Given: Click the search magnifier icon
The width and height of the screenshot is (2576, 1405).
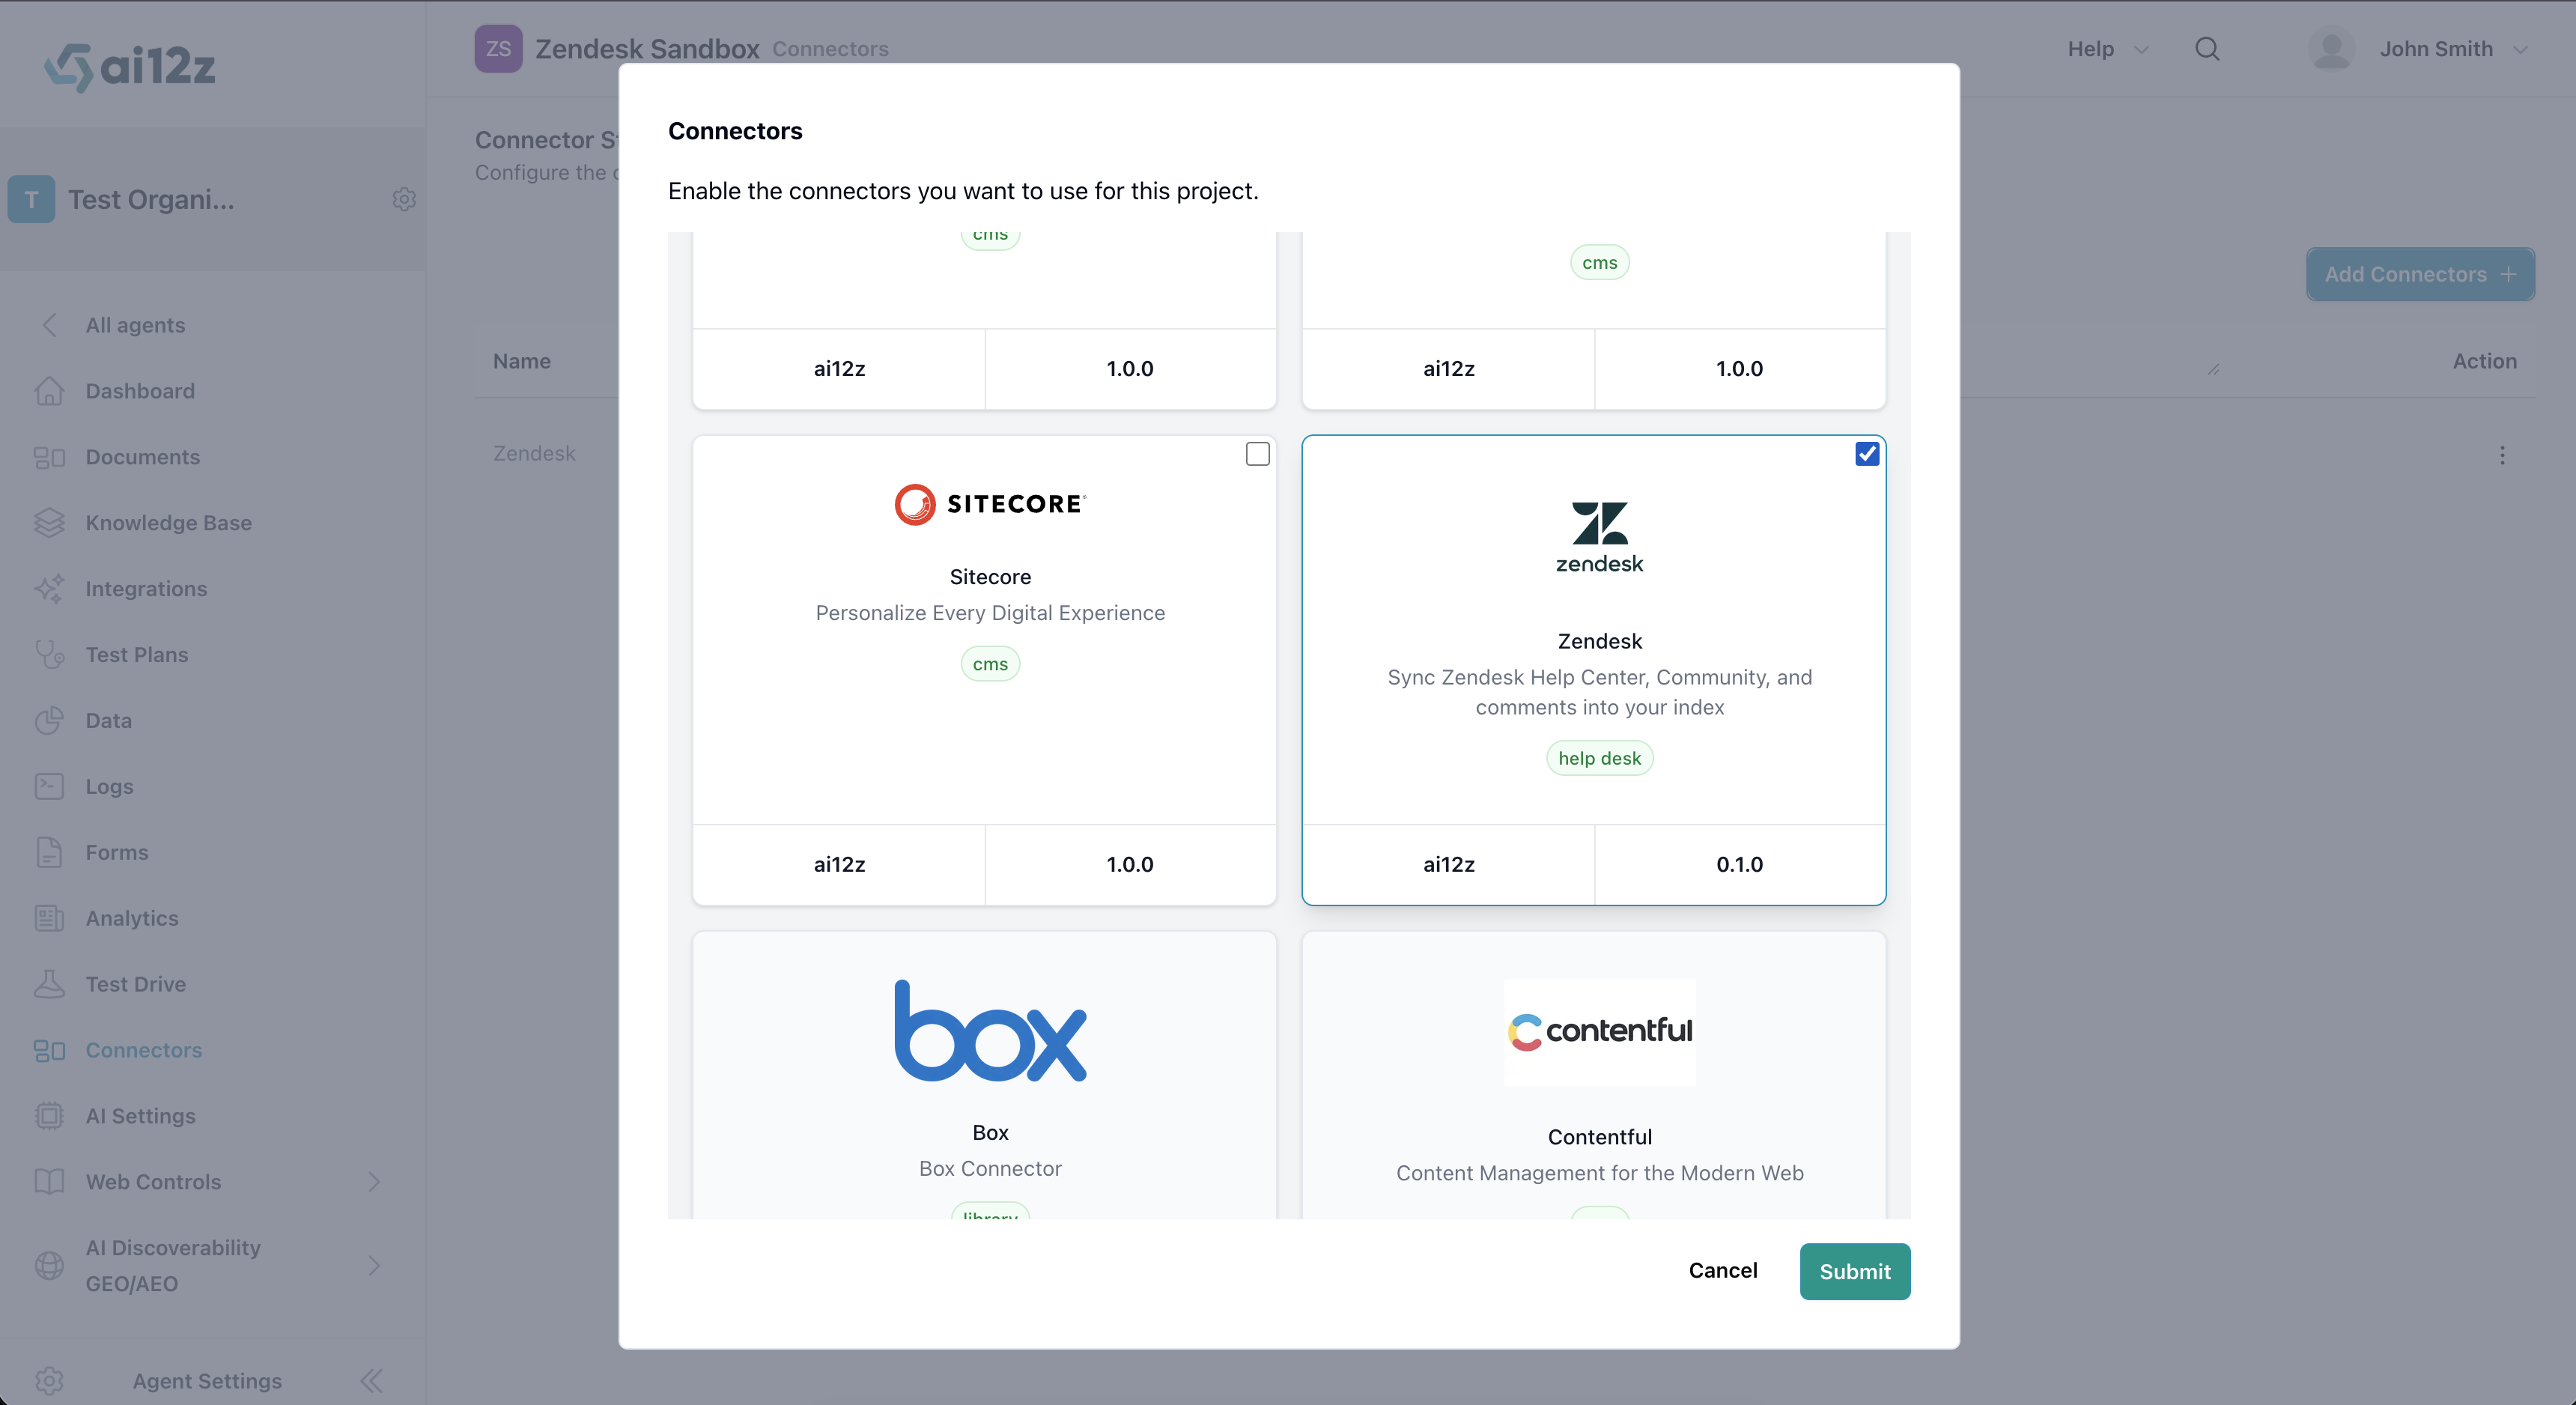Looking at the screenshot, I should pos(2207,49).
